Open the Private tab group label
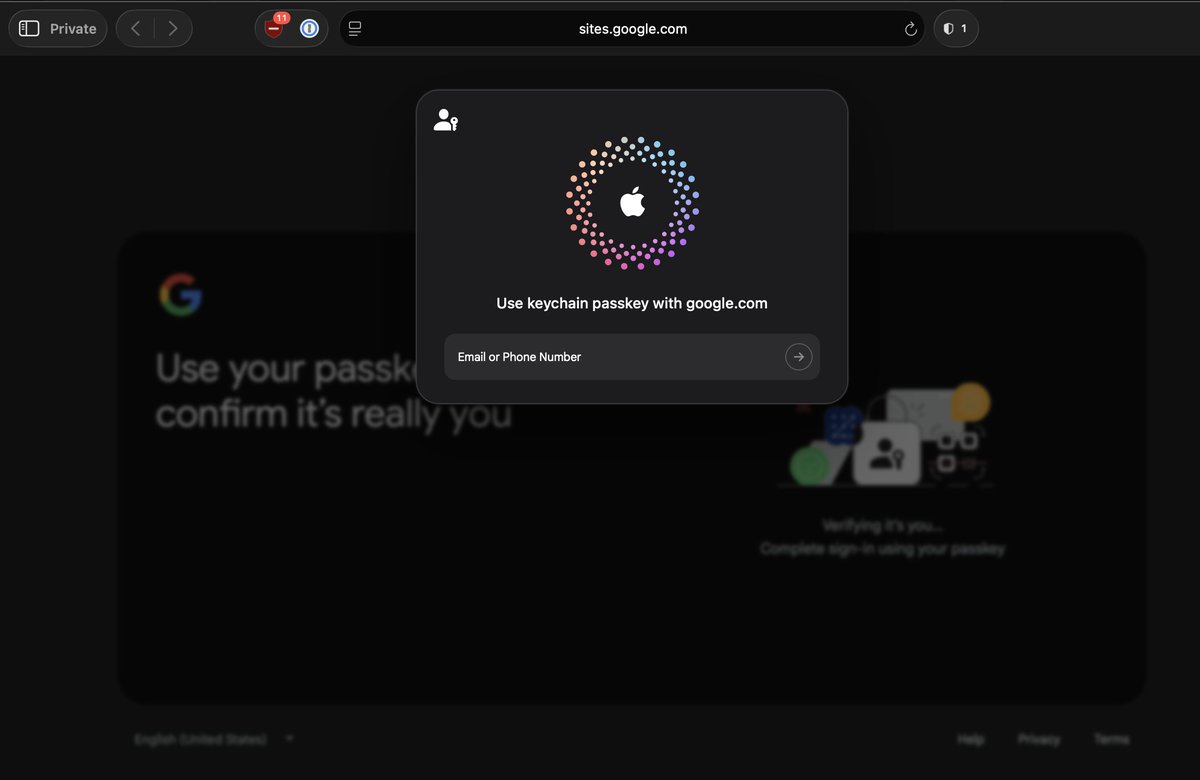The image size is (1200, 780). pyautogui.click(x=73, y=29)
